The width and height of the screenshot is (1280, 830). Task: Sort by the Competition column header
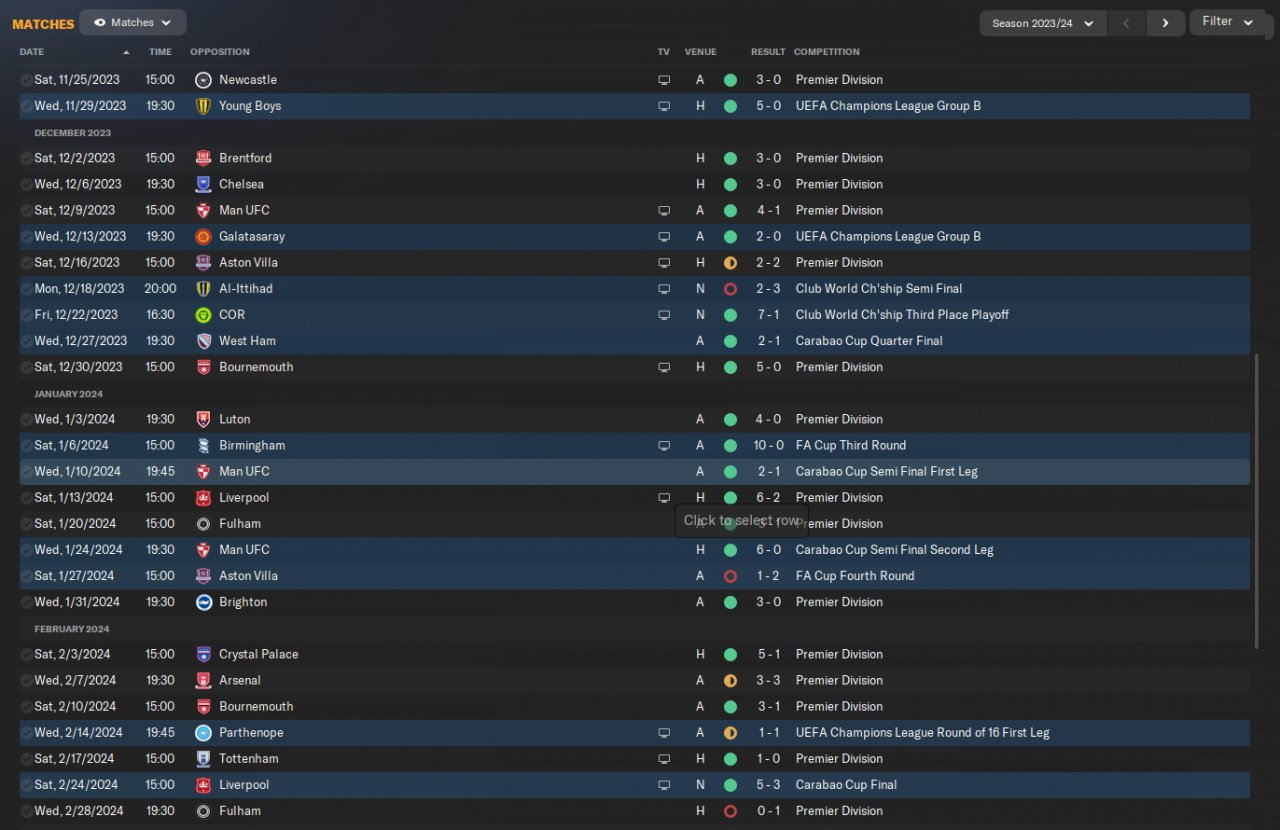click(x=826, y=52)
